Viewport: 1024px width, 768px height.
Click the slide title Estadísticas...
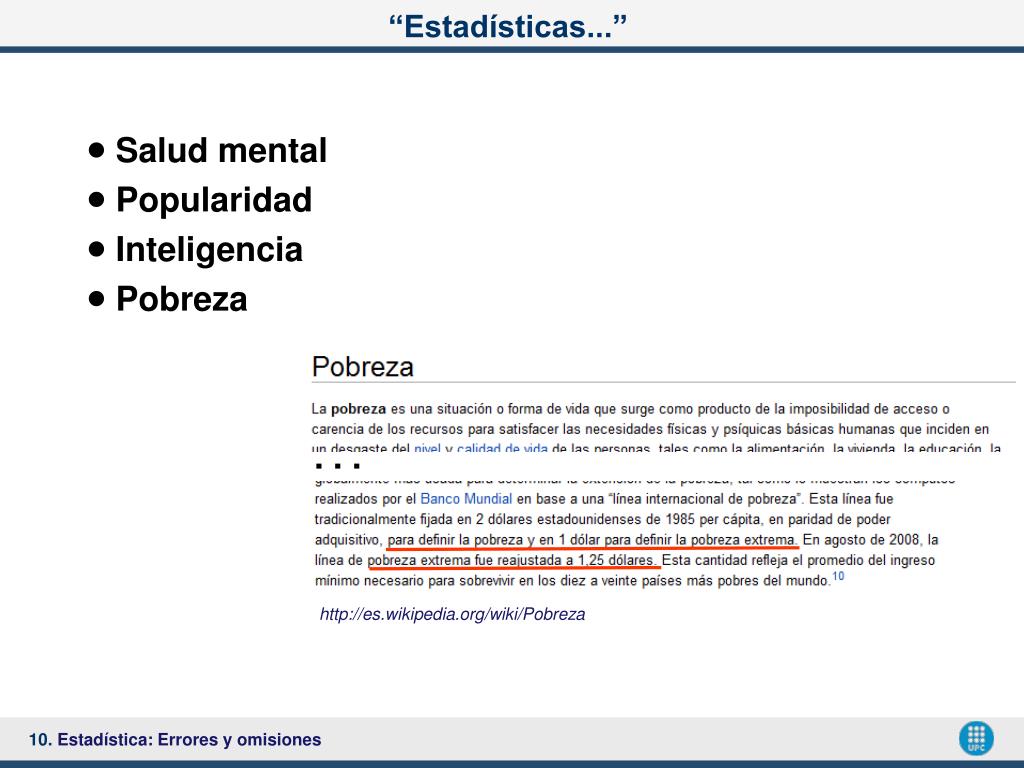508,27
